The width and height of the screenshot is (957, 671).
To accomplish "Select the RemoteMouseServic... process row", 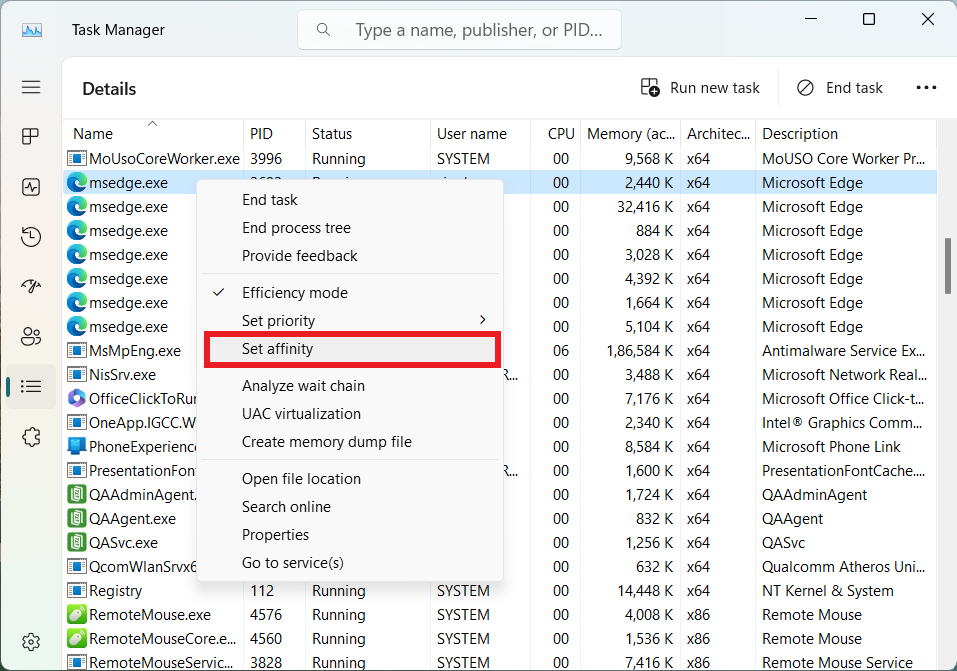I will [499, 662].
